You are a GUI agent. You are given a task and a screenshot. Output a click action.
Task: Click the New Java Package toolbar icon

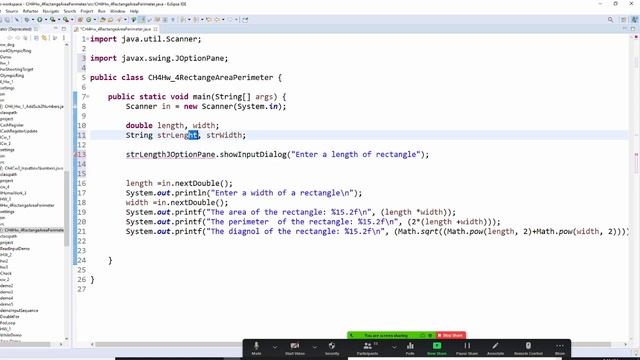80,20
